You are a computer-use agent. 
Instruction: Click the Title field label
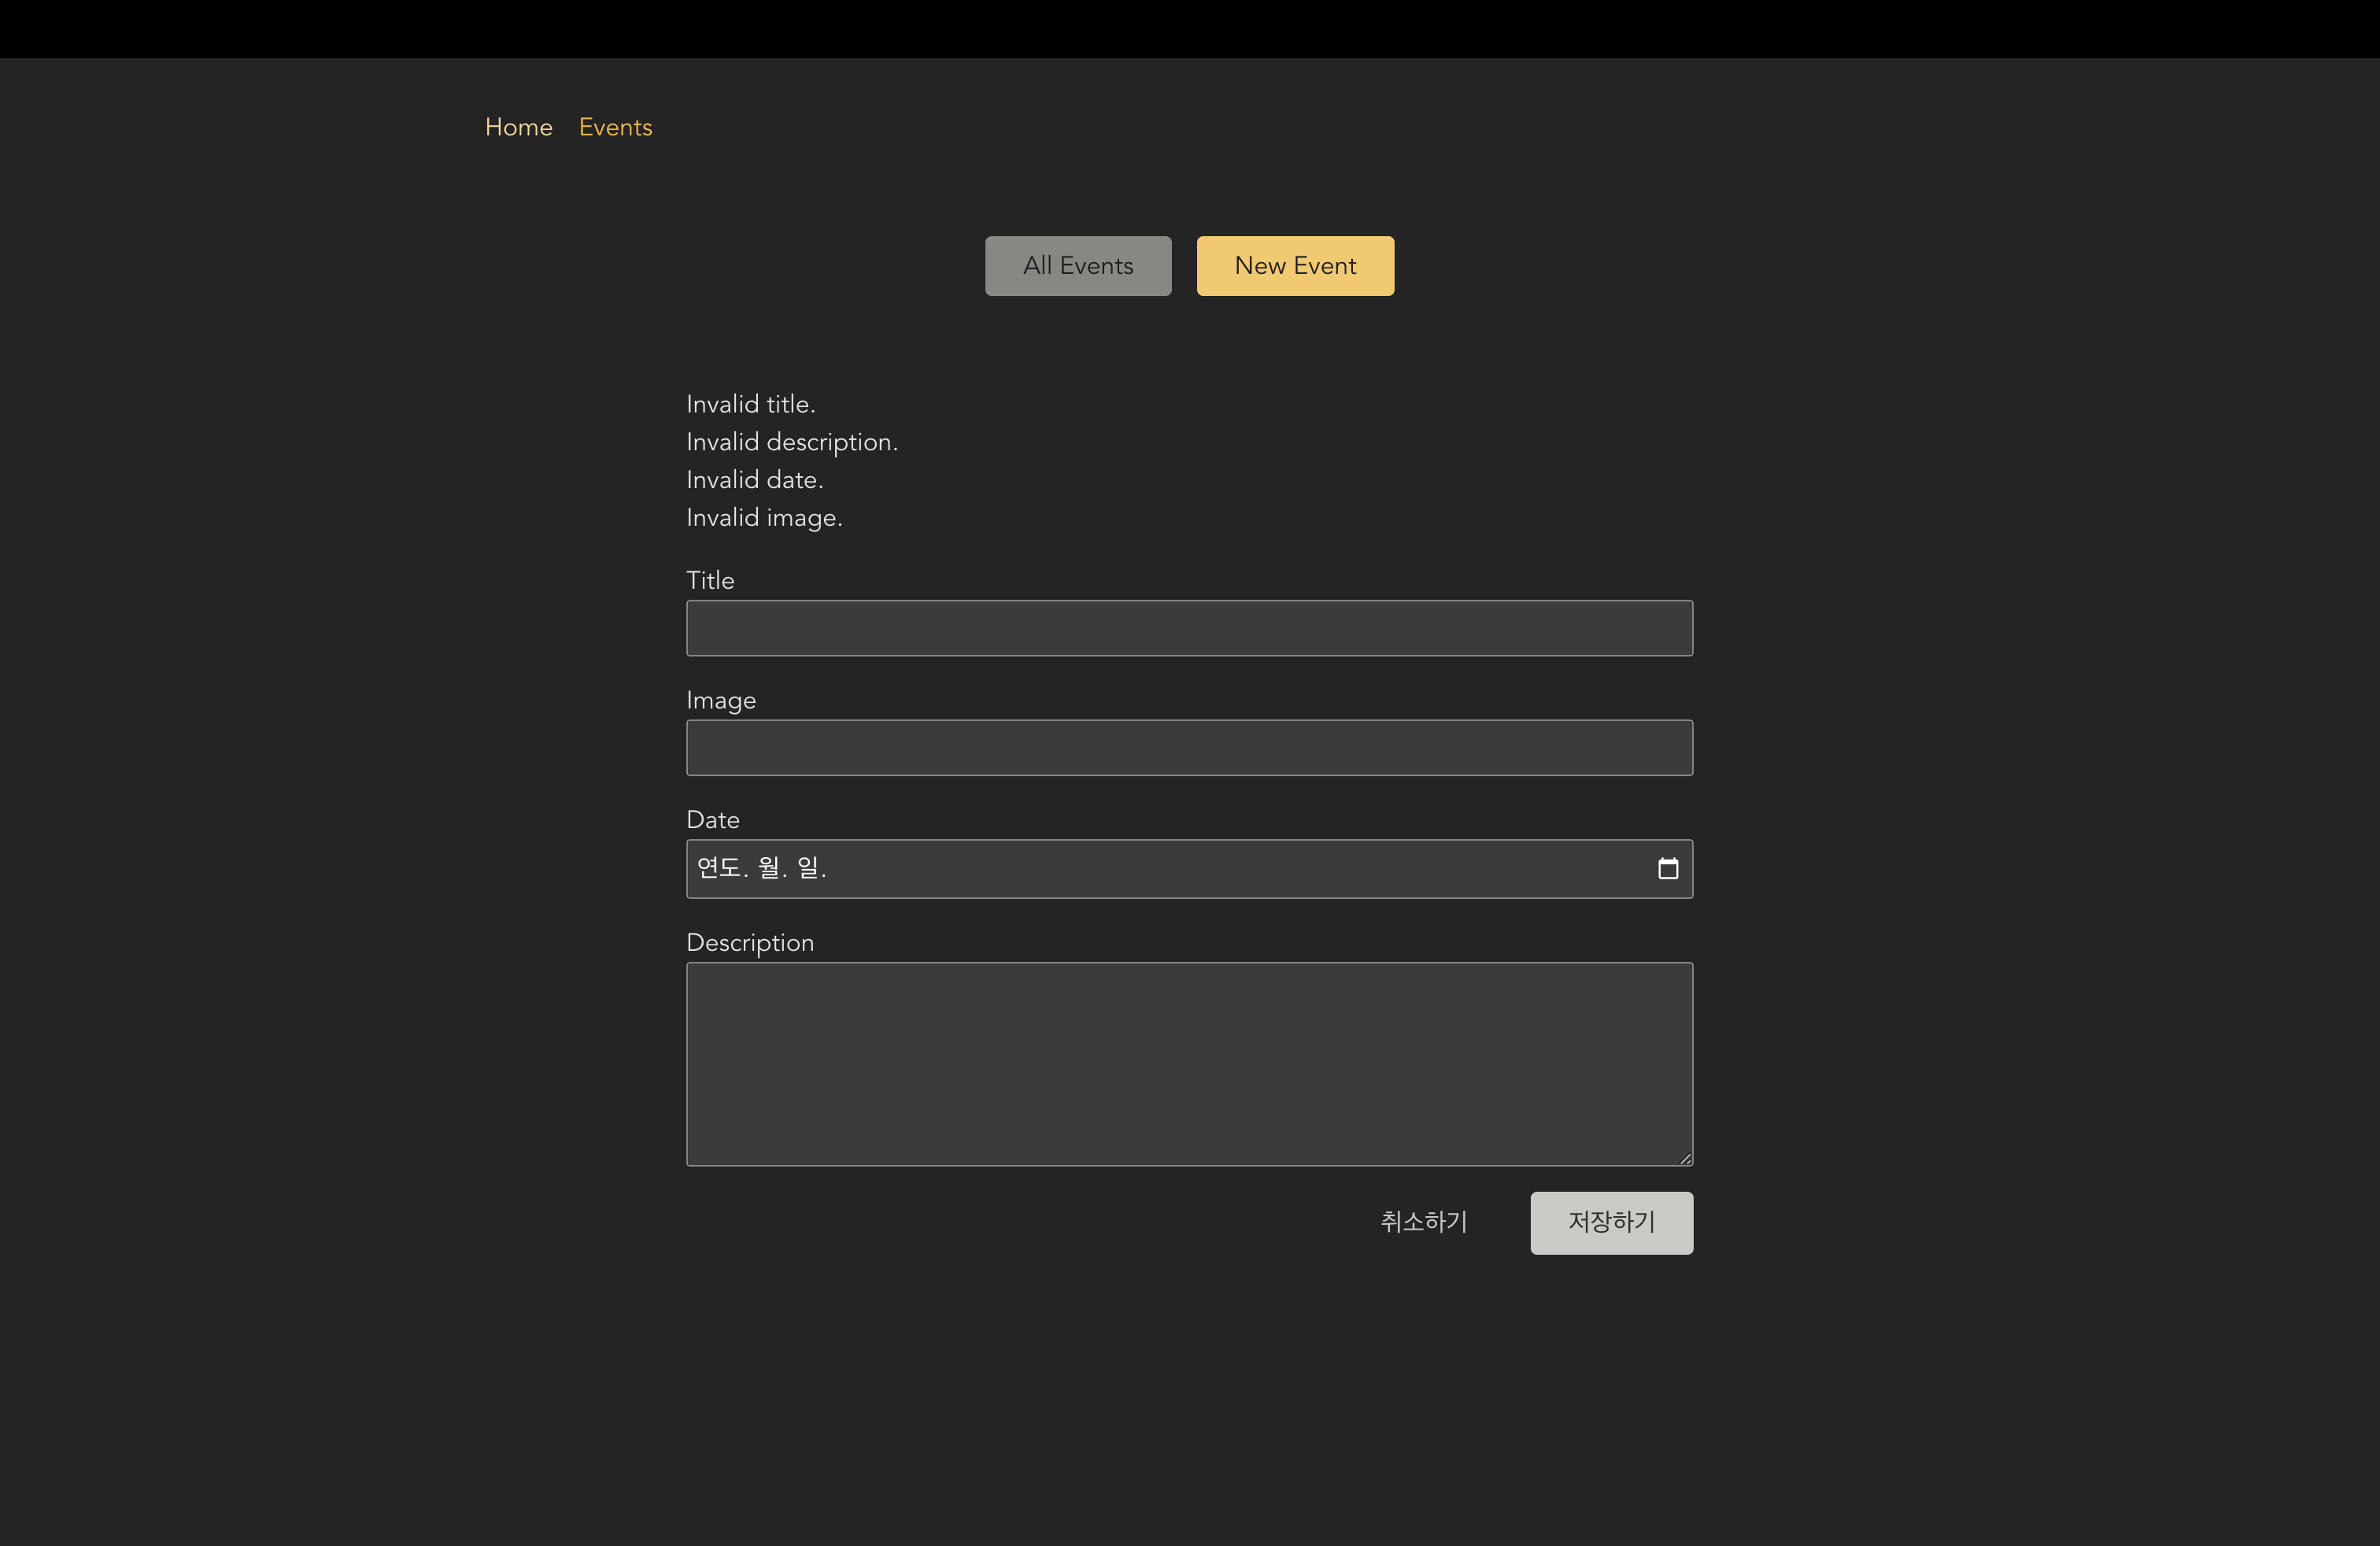click(x=710, y=581)
